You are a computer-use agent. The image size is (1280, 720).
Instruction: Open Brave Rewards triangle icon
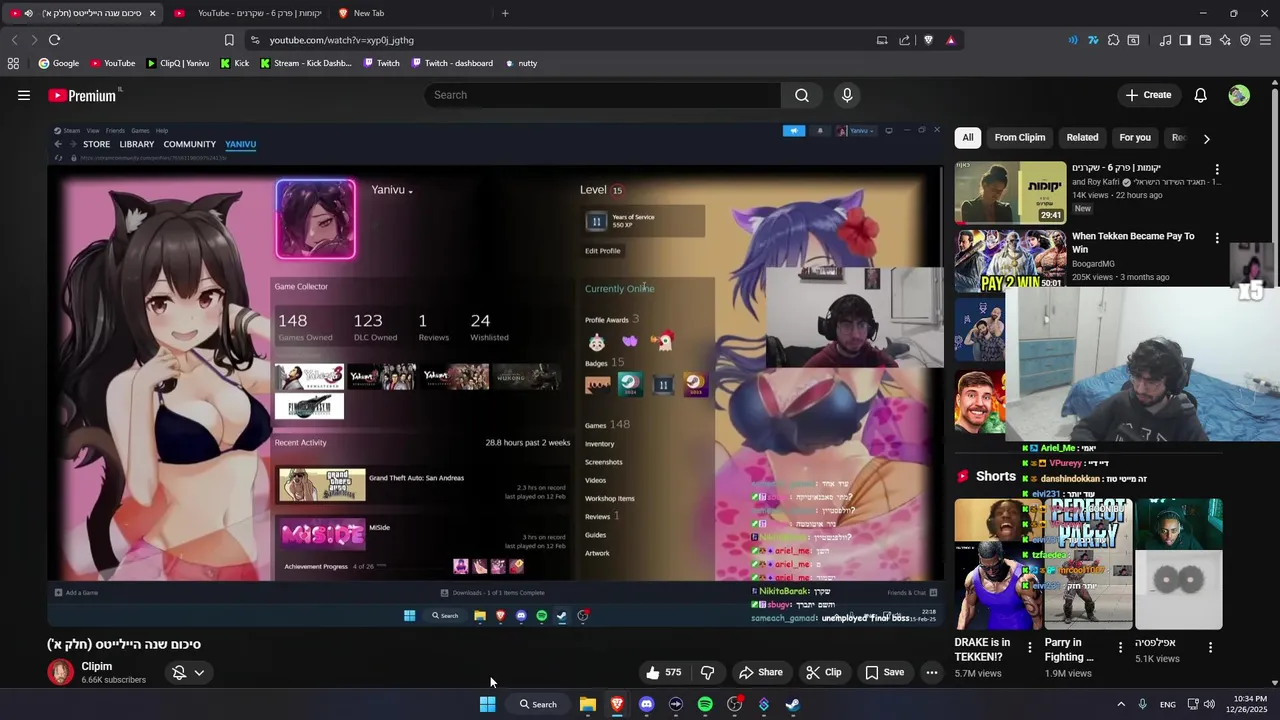click(950, 40)
